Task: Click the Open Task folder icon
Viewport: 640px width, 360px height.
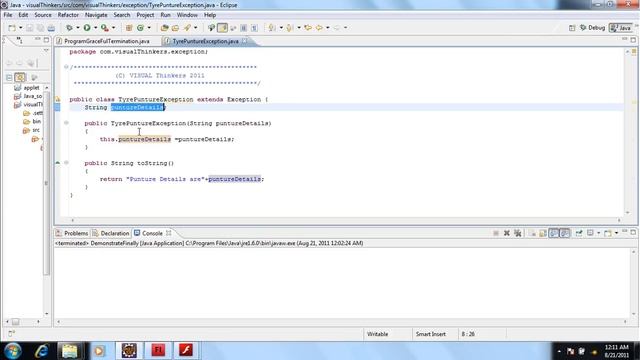Action: pos(176,28)
